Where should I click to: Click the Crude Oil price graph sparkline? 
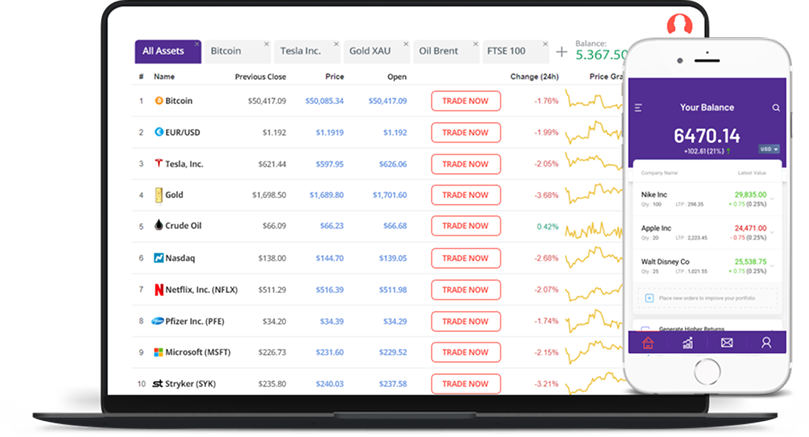(594, 230)
